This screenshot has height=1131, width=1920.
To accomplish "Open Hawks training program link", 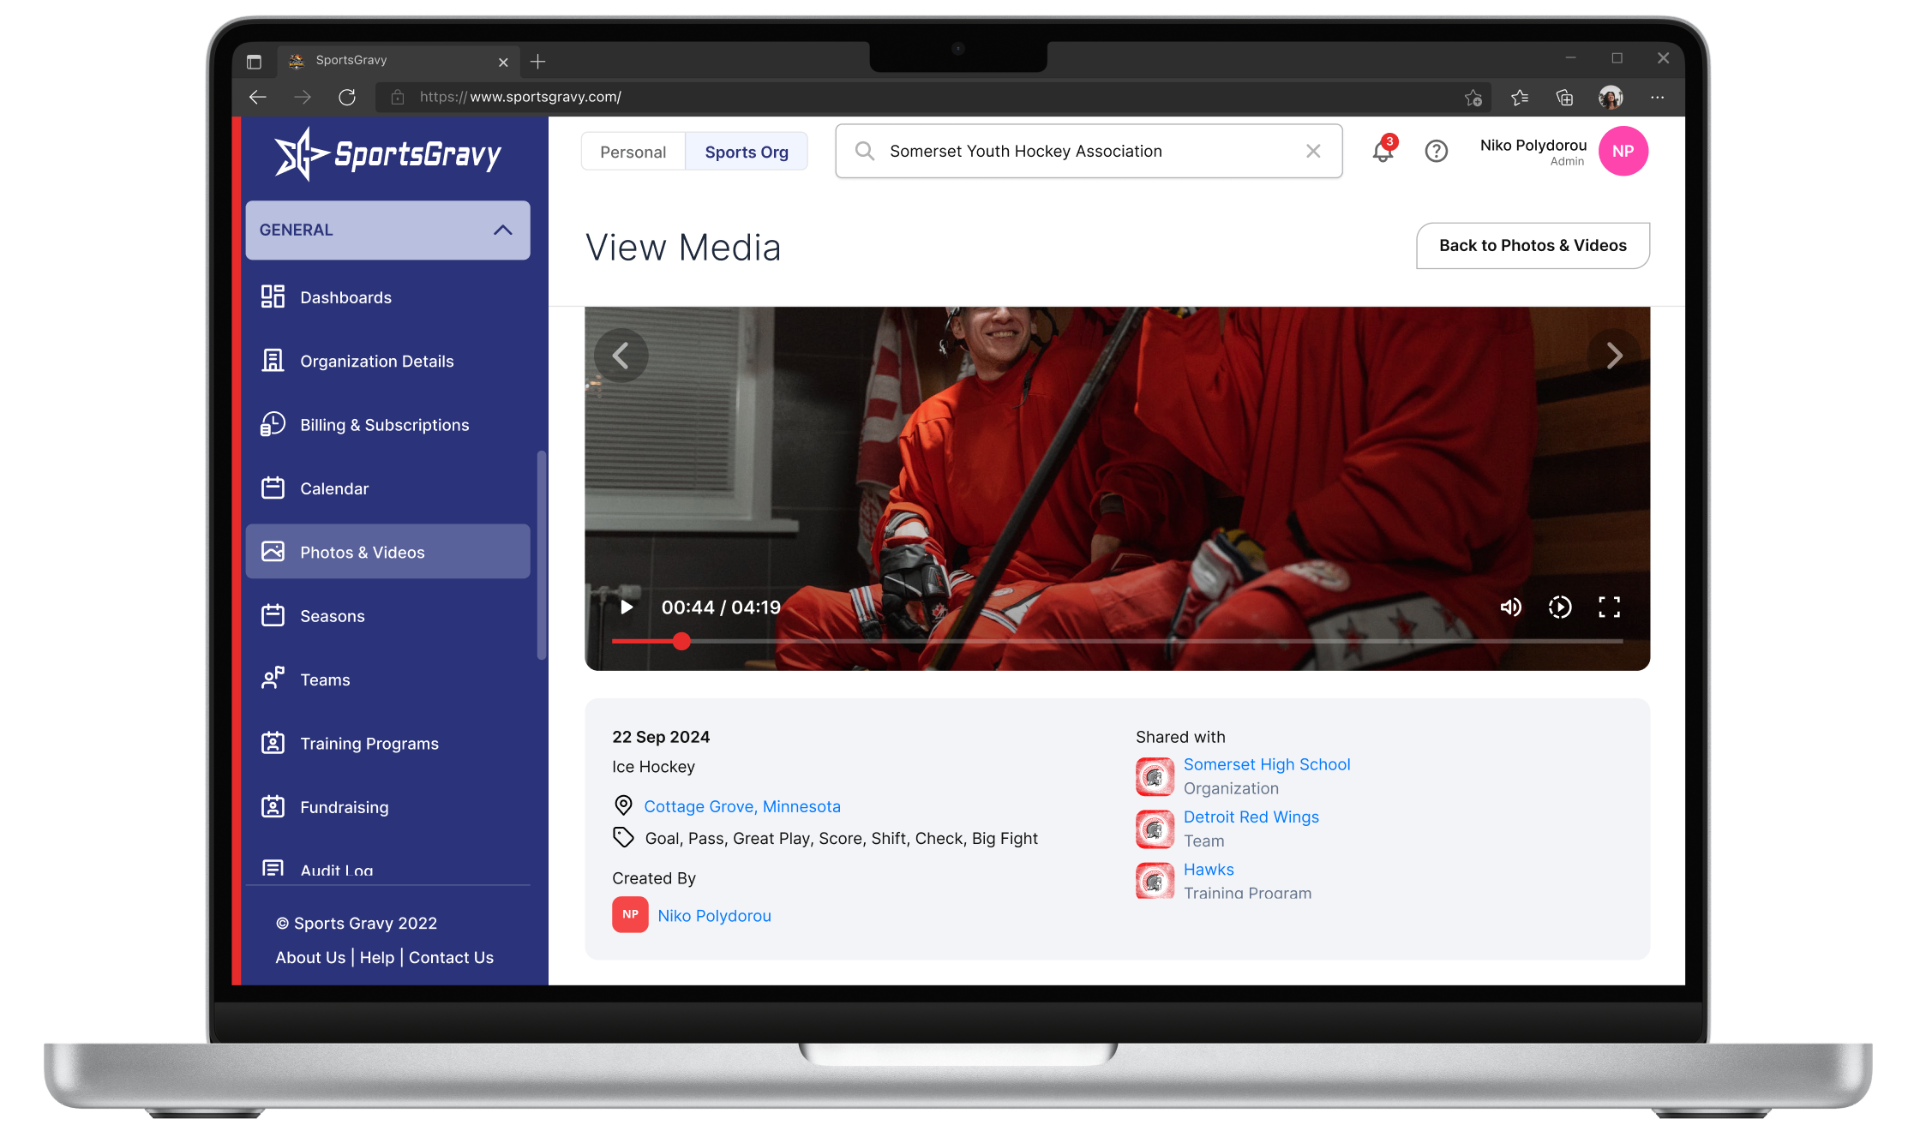I will [x=1208, y=869].
